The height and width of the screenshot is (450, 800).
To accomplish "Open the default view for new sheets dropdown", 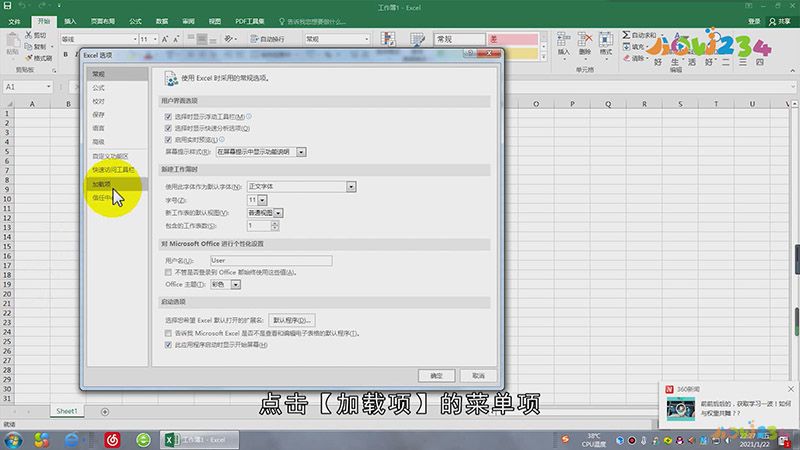I will (278, 213).
